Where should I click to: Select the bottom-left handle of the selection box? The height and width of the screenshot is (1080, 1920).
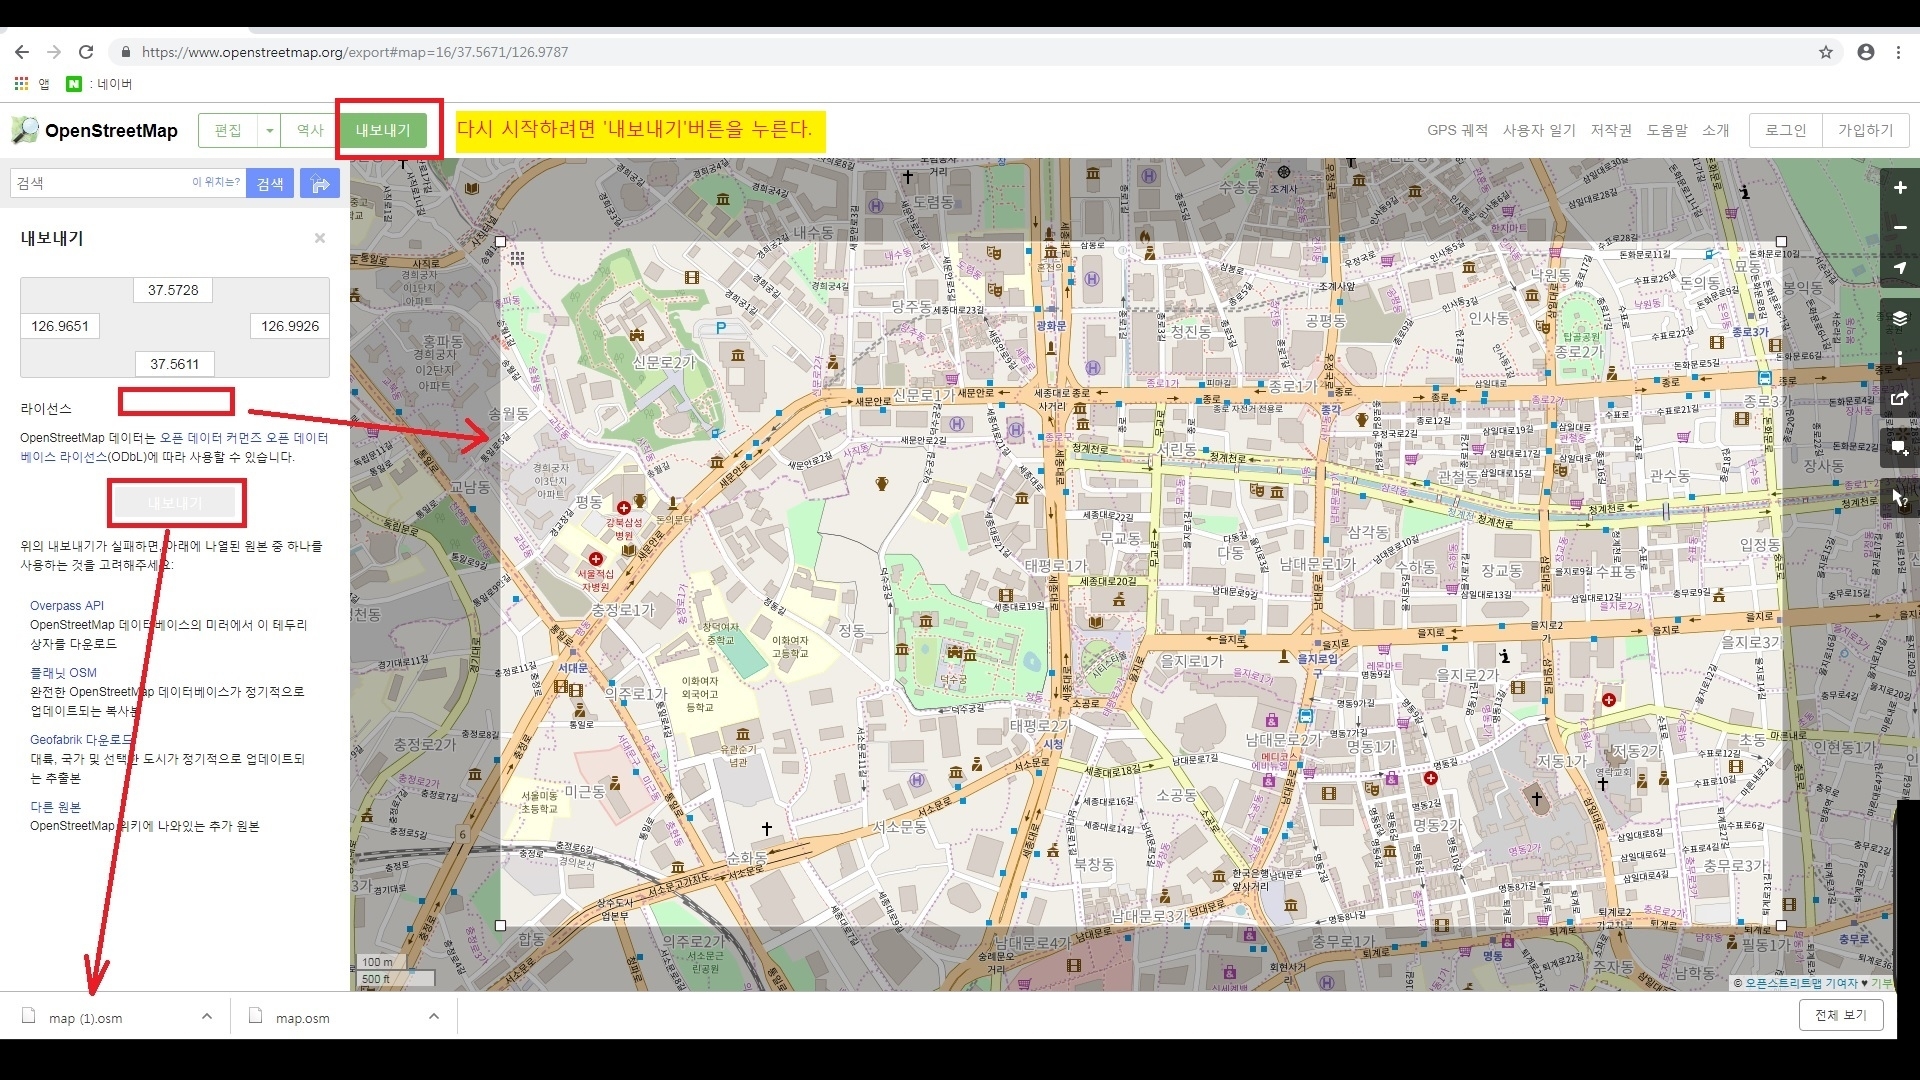pos(501,926)
